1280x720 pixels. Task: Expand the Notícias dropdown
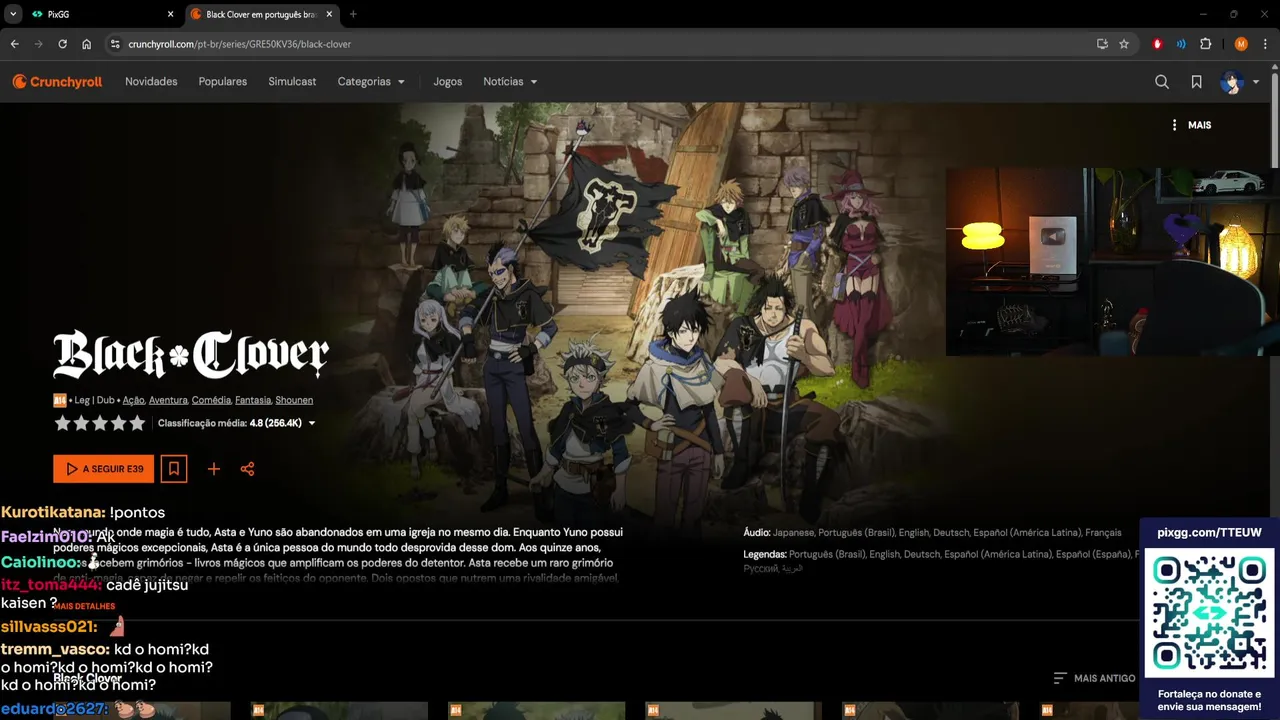point(510,82)
